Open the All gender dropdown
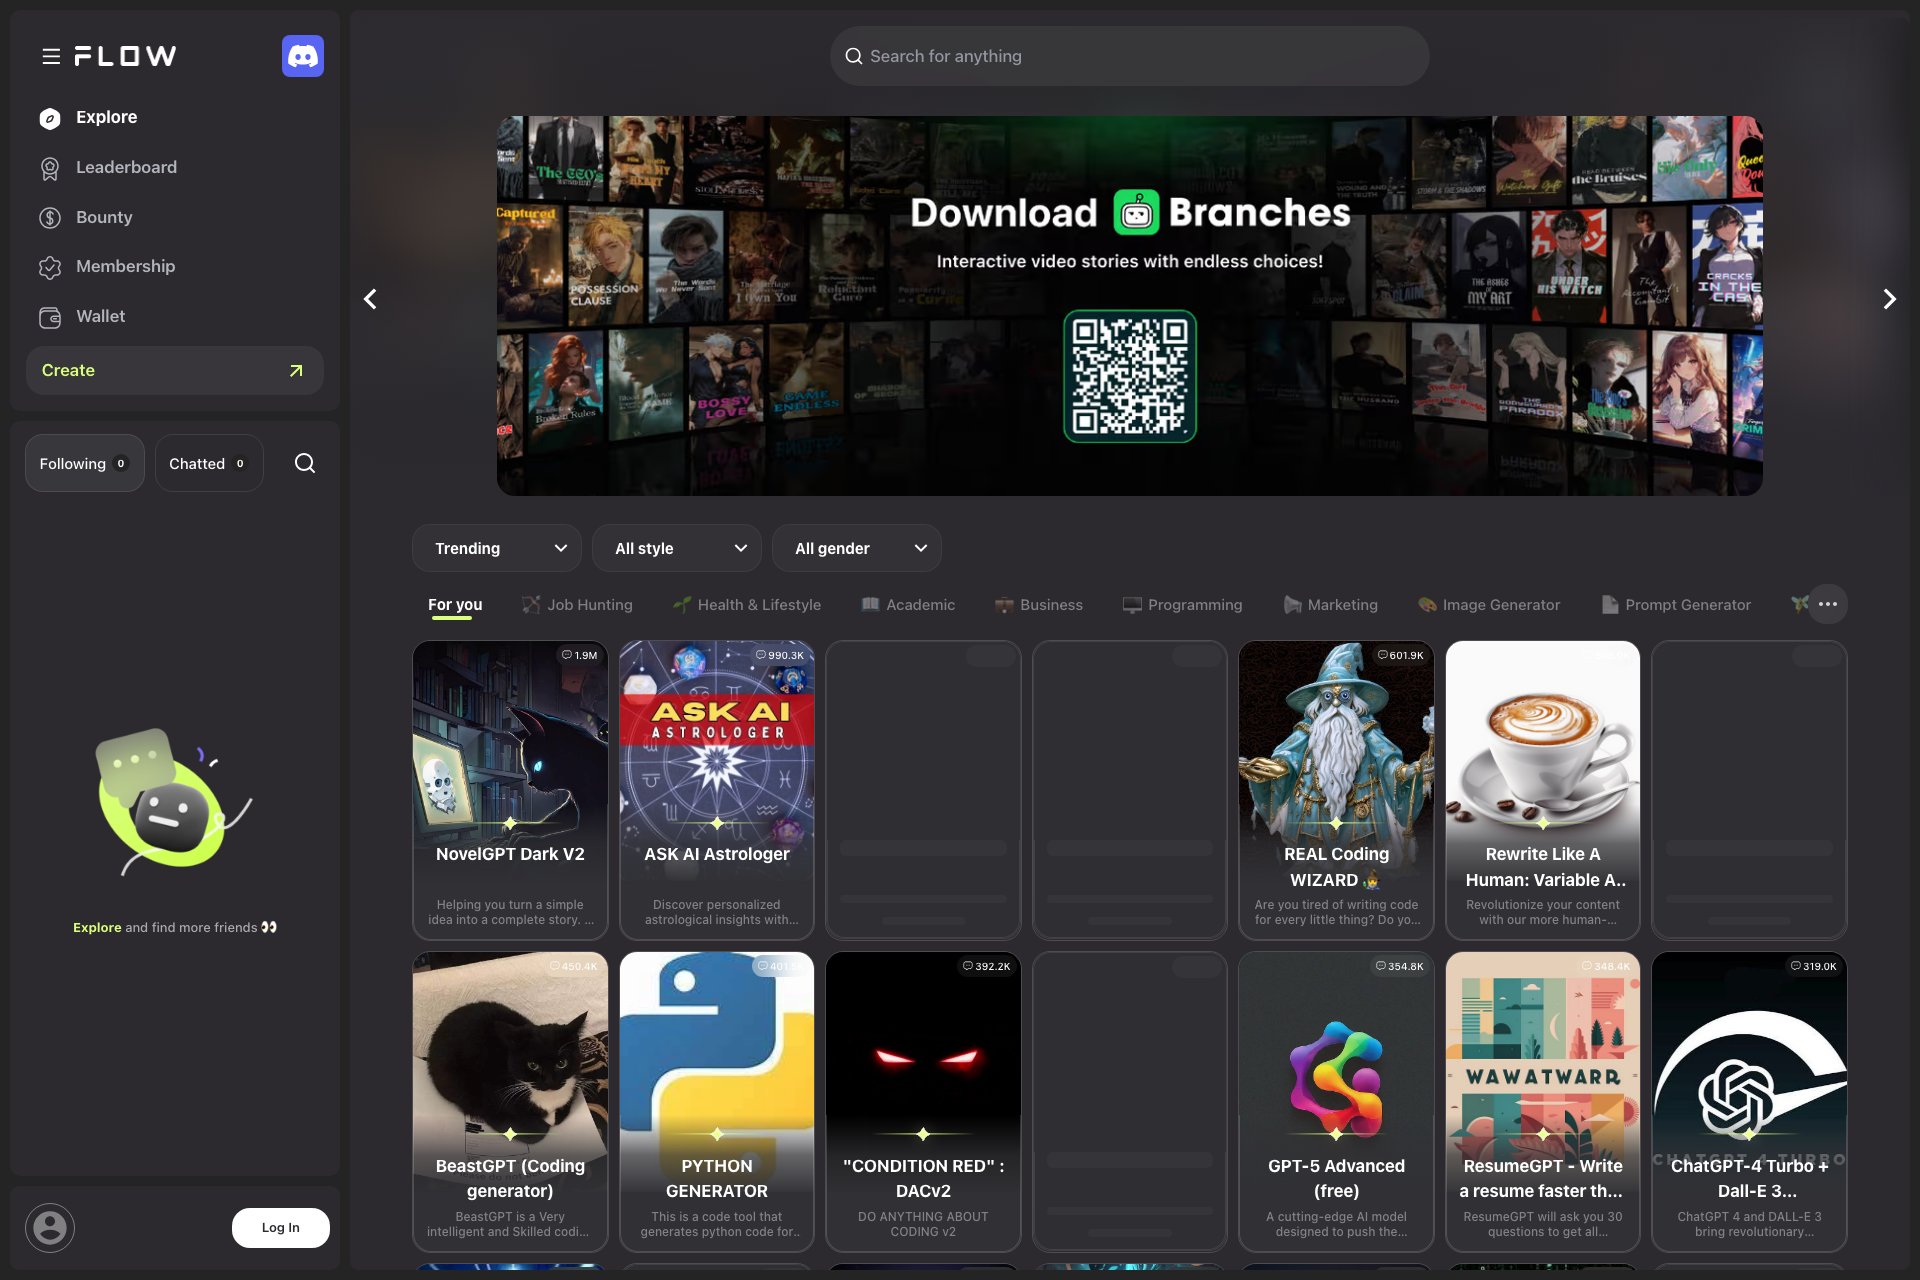 856,548
